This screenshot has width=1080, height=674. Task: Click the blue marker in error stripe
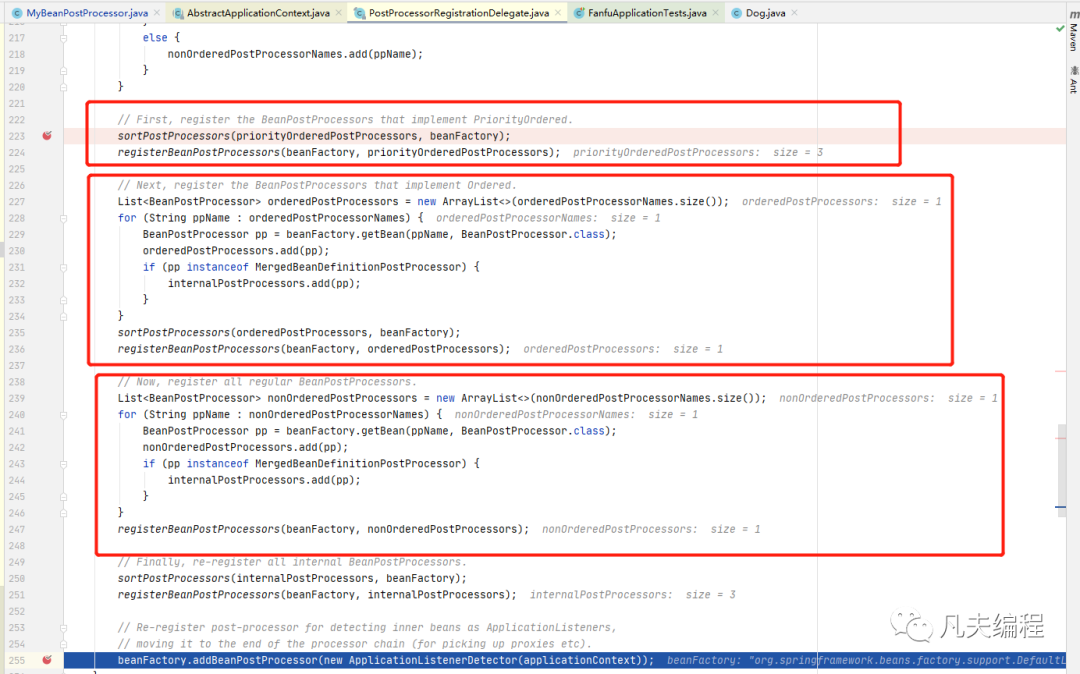point(1061,507)
